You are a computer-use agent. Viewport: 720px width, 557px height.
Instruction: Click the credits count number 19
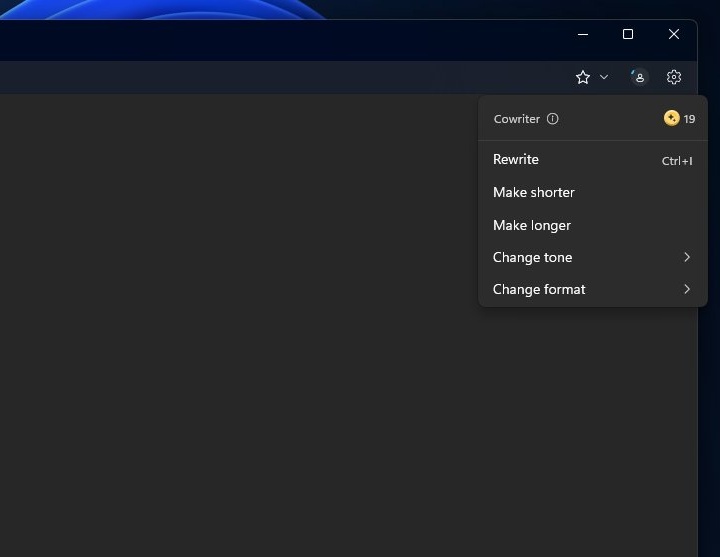(x=689, y=119)
